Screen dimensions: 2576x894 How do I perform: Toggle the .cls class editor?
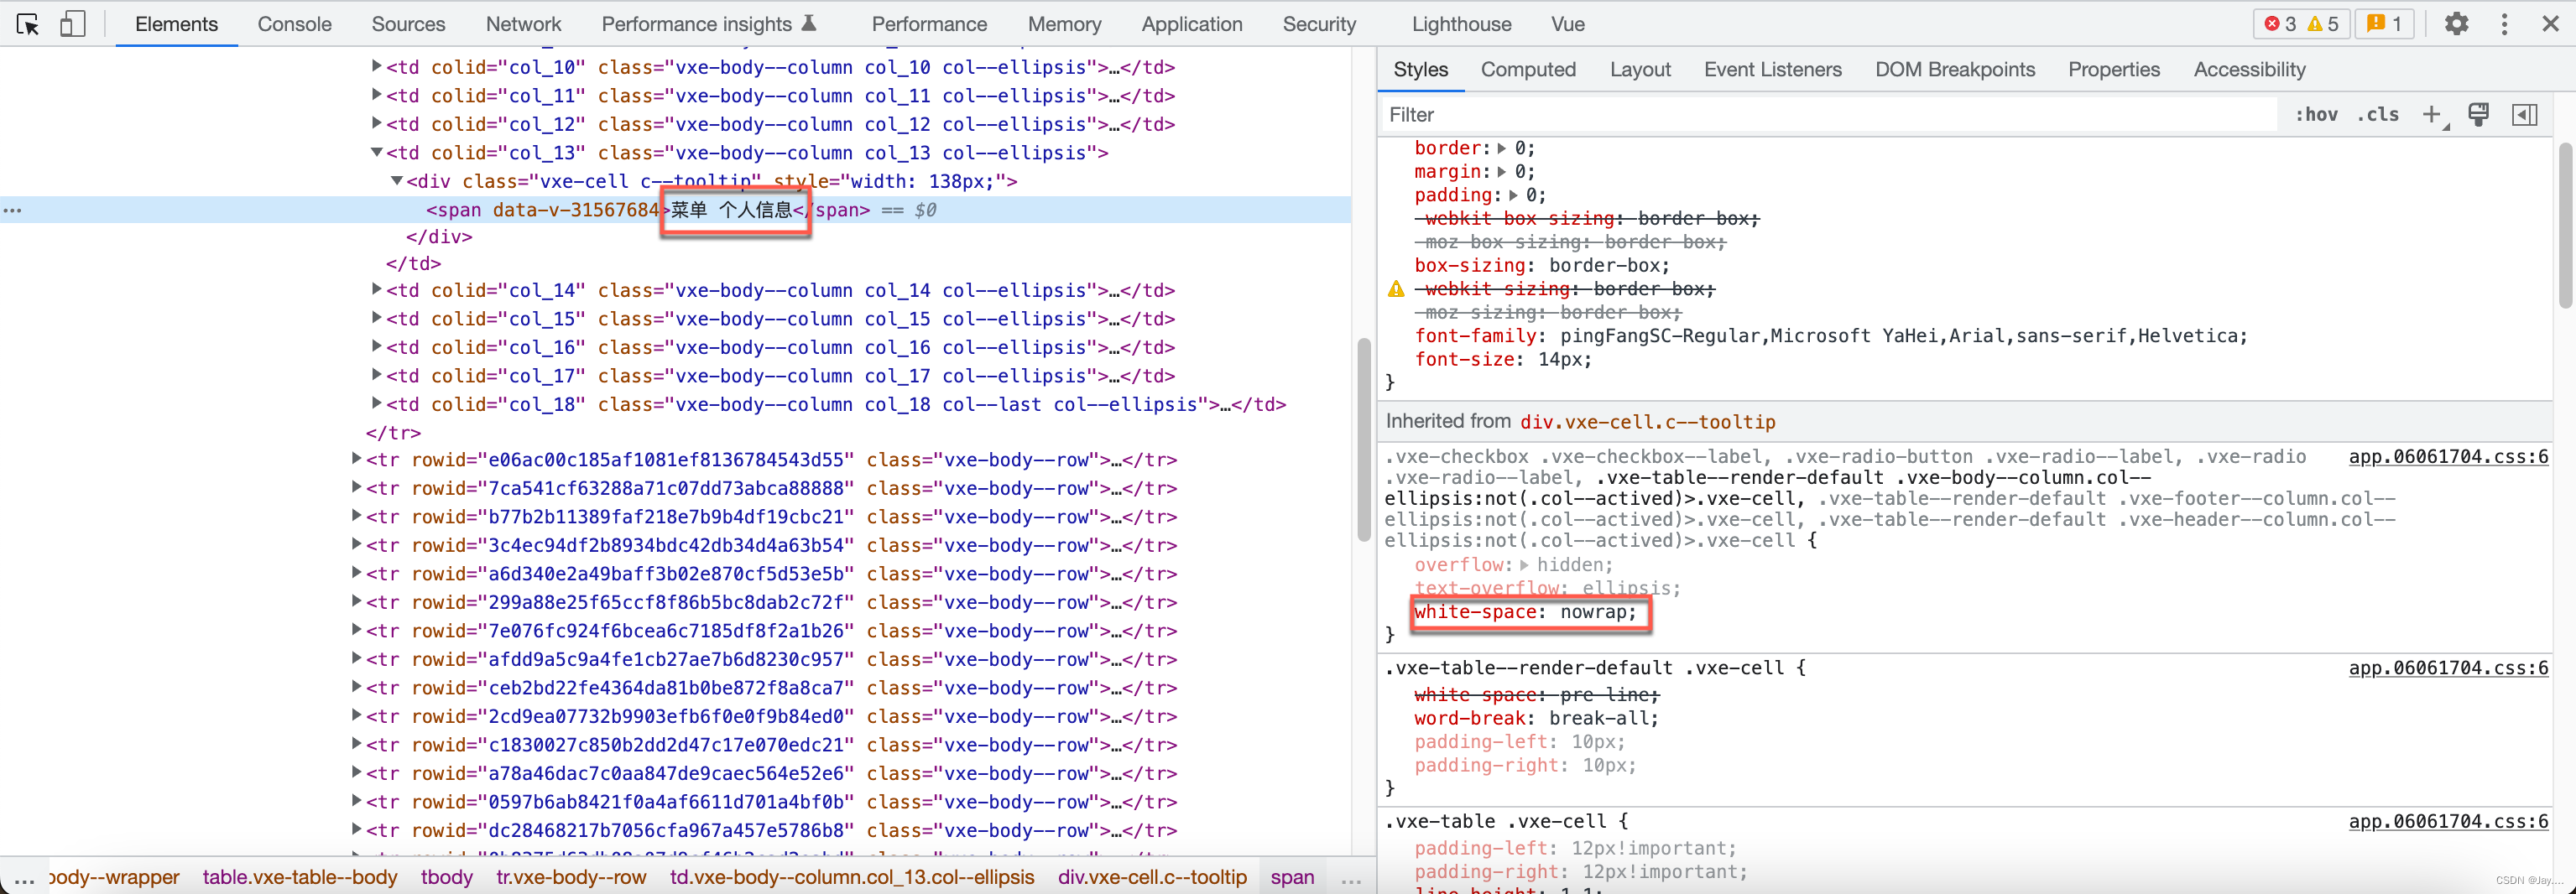(x=2378, y=115)
